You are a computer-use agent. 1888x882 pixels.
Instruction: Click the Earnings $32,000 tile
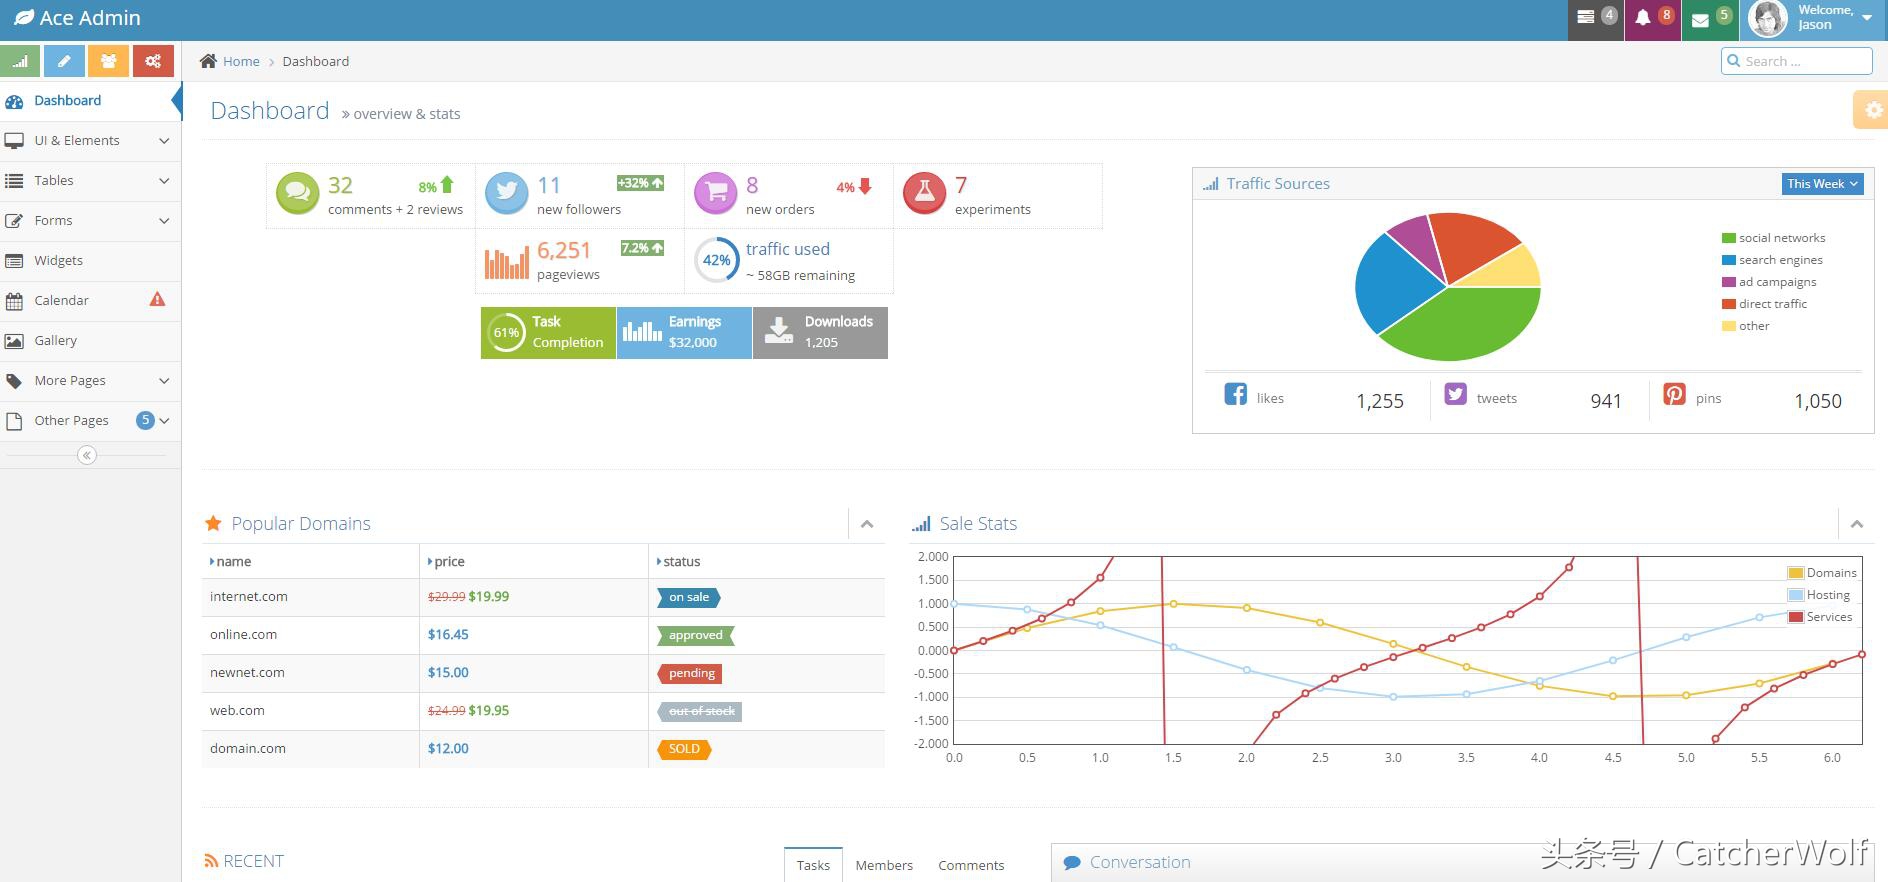[x=684, y=332]
